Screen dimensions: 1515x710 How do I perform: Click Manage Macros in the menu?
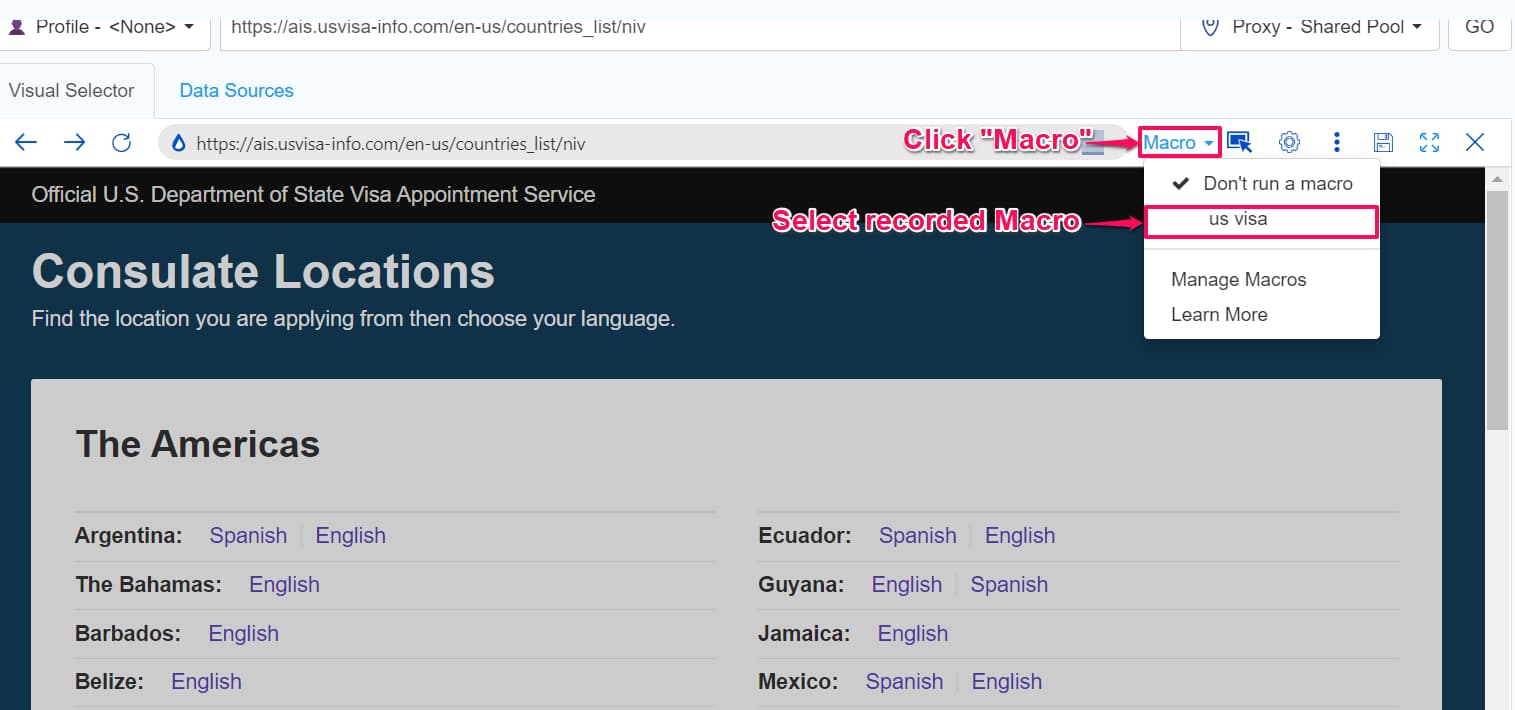[1238, 280]
